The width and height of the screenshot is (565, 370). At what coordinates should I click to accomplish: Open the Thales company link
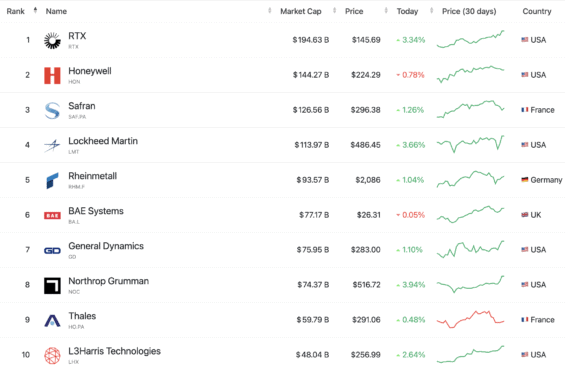pyautogui.click(x=82, y=316)
